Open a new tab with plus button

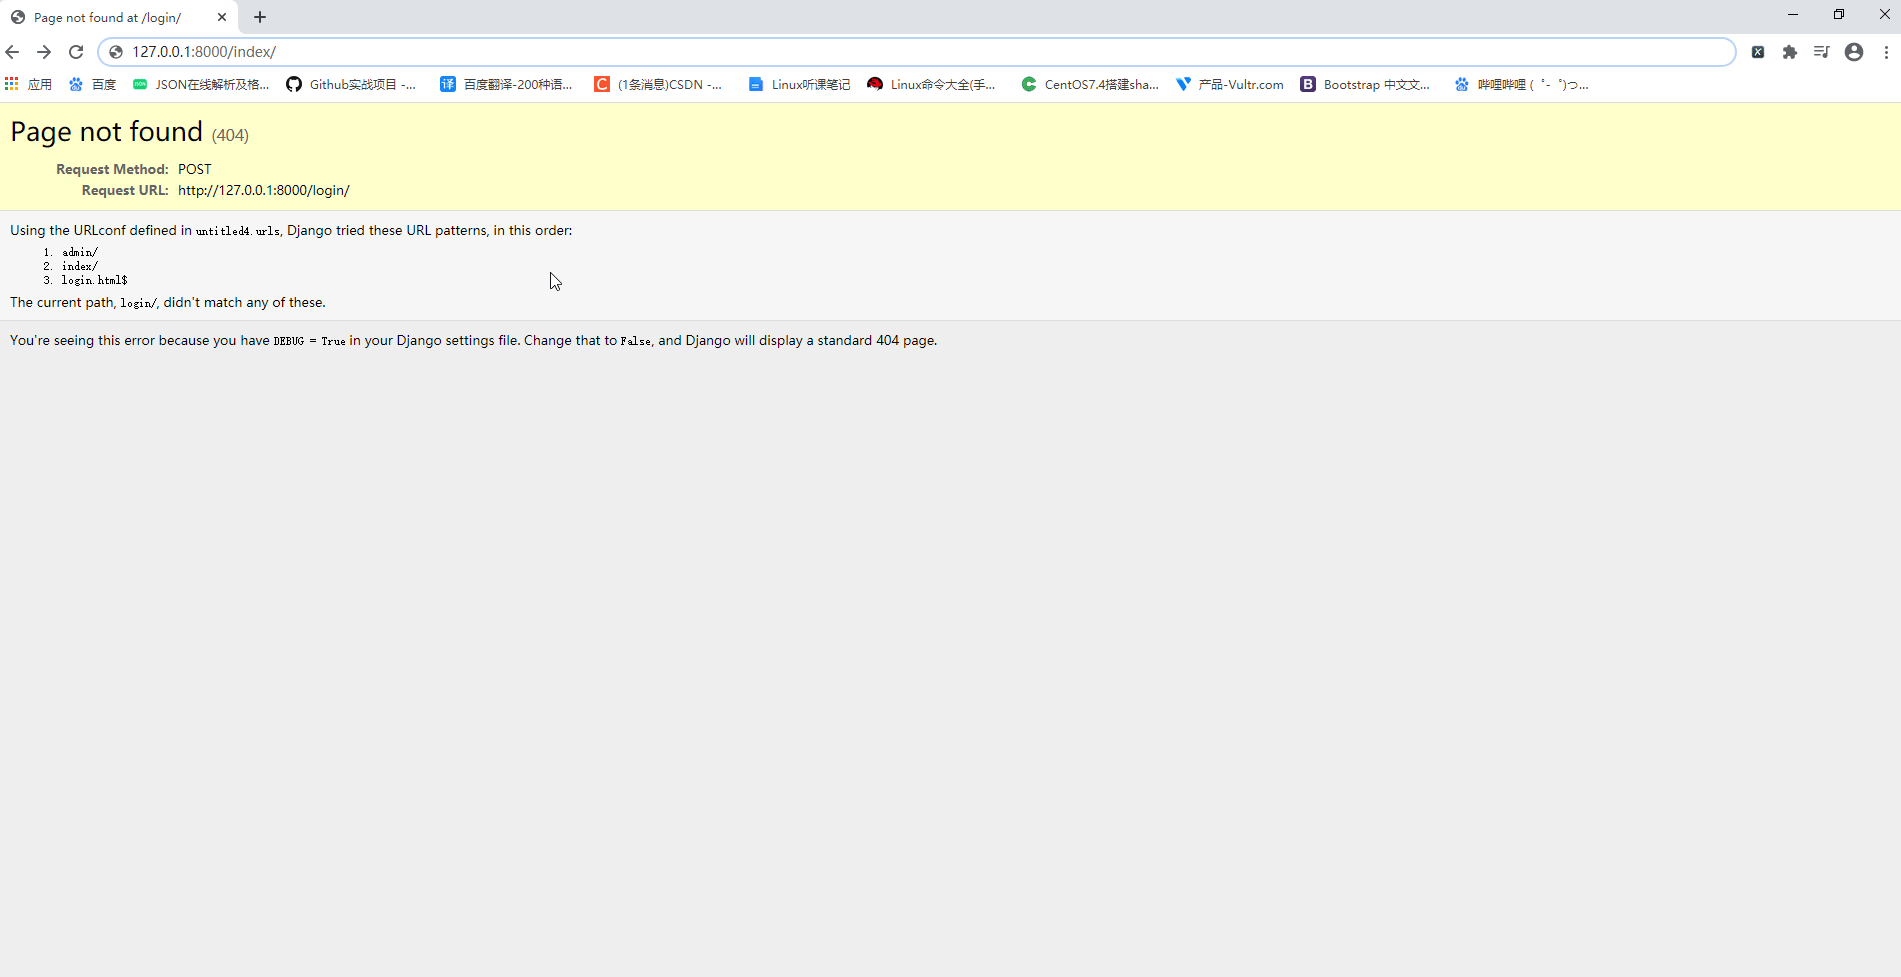tap(260, 17)
